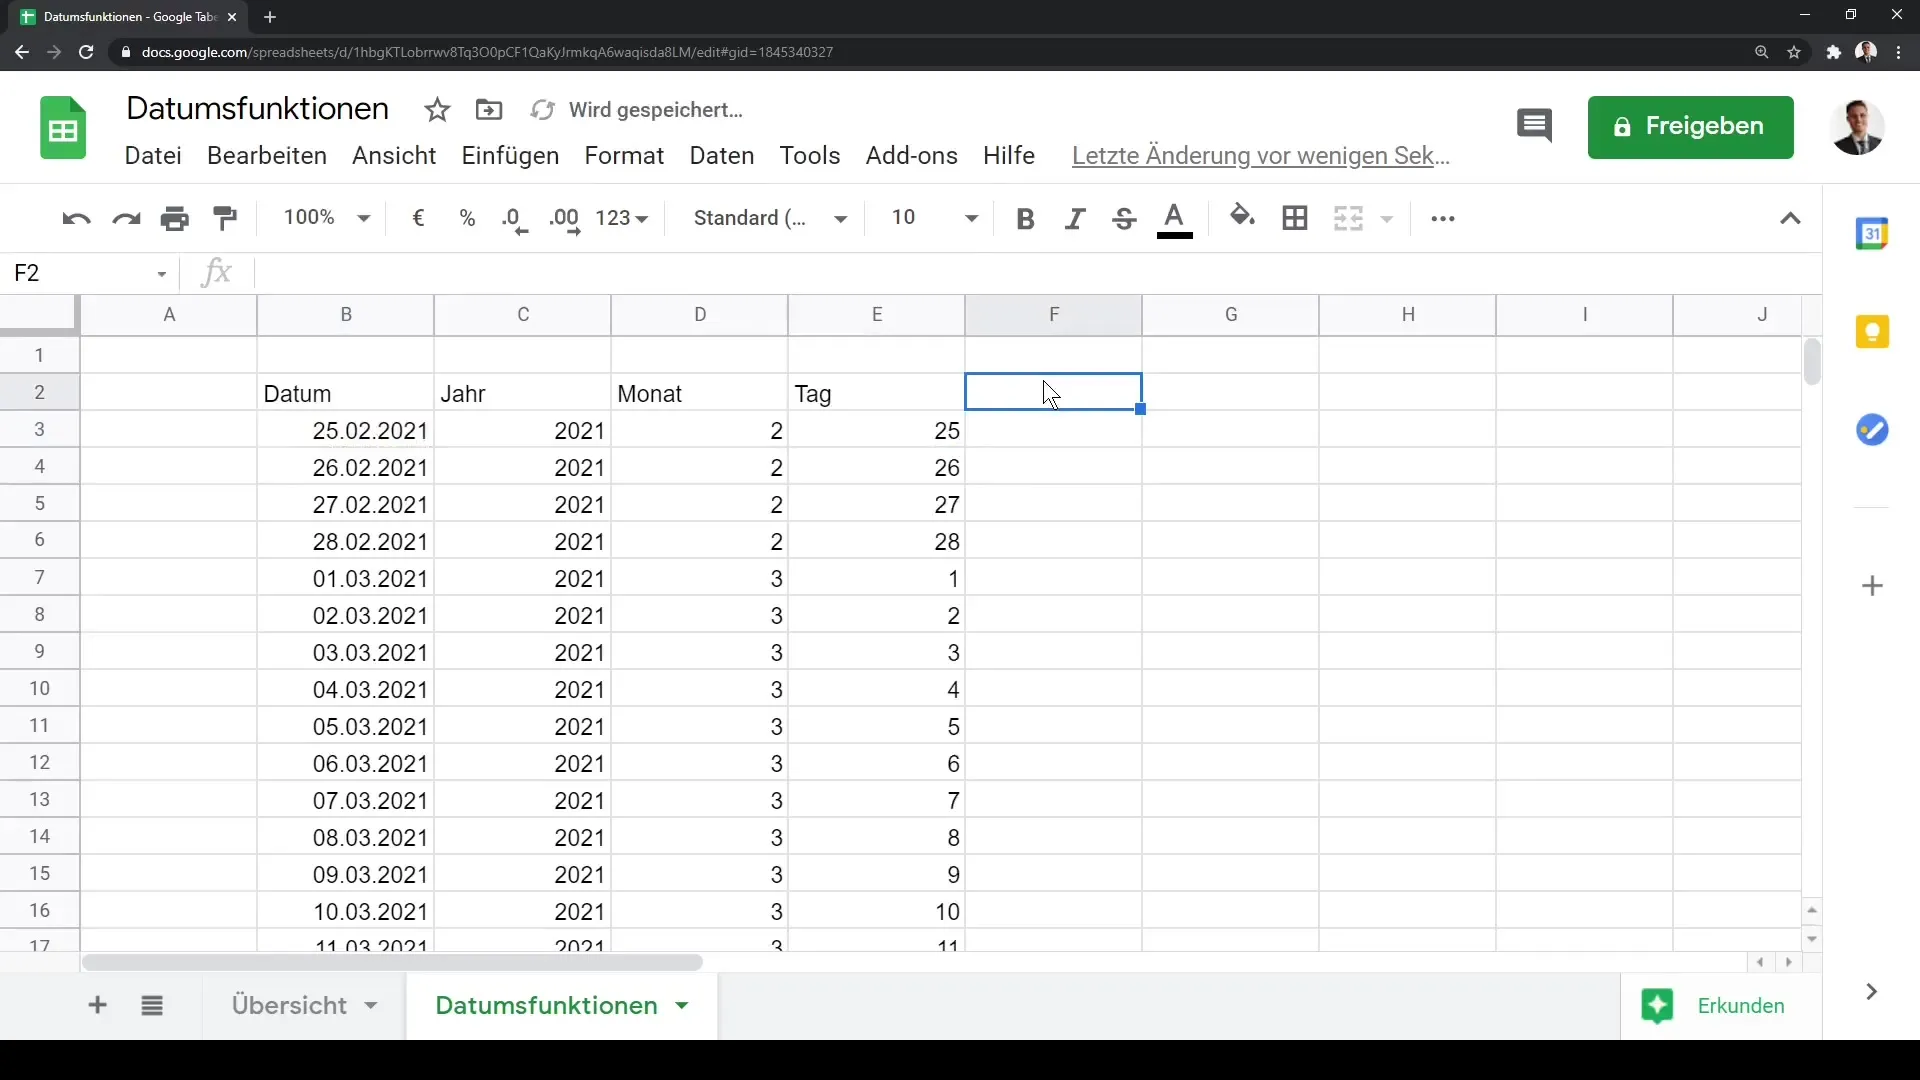Image resolution: width=1920 pixels, height=1080 pixels.
Task: Open the all sheets list icon
Action: pos(152,1006)
